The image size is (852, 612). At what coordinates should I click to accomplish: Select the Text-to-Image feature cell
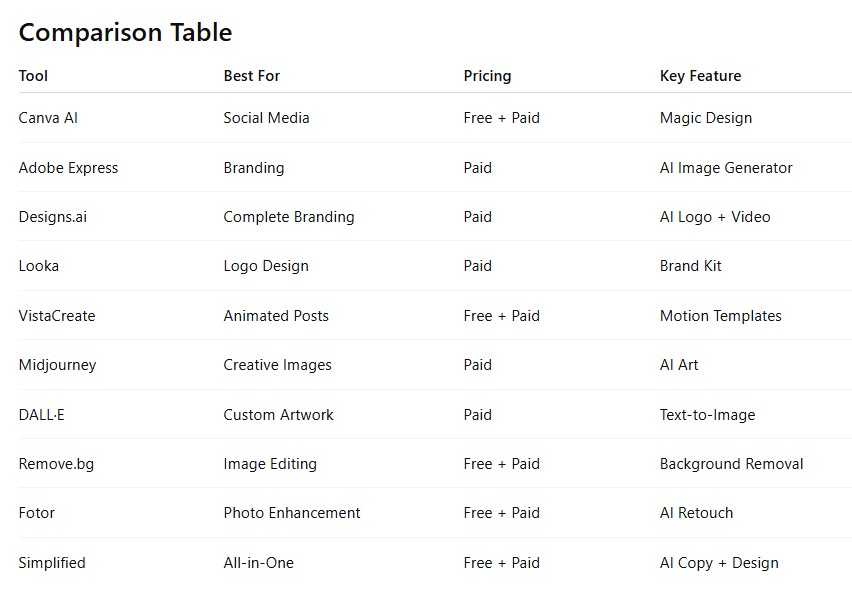tap(707, 415)
